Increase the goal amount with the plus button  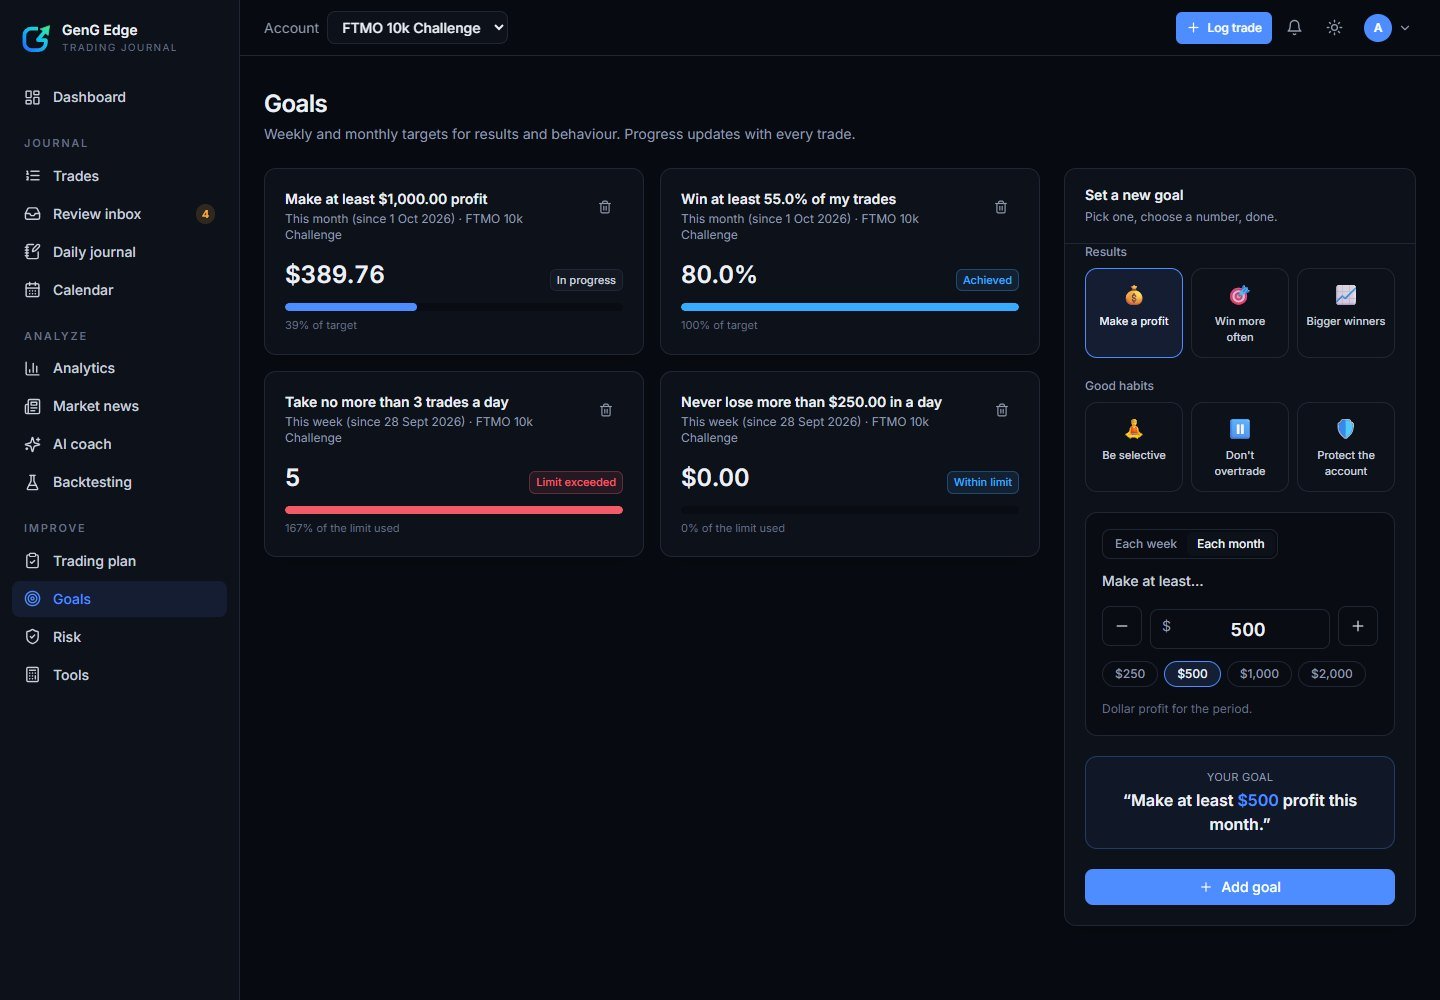coord(1358,626)
